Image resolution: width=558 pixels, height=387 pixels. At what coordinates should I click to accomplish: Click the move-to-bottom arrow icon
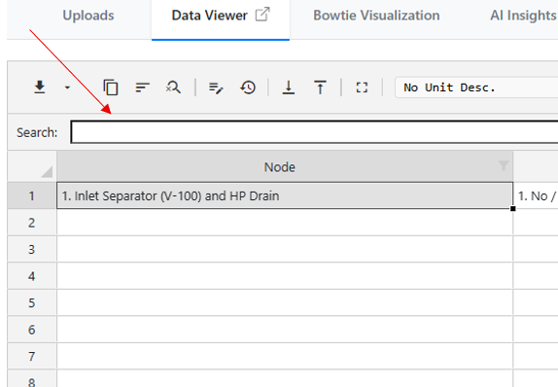click(289, 88)
